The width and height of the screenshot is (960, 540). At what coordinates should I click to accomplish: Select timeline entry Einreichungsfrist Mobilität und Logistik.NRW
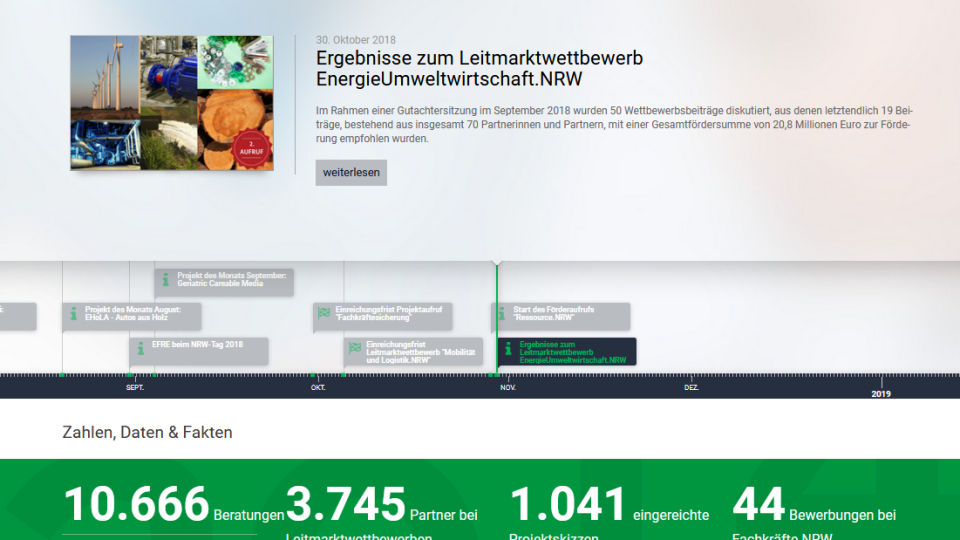pyautogui.click(x=413, y=351)
